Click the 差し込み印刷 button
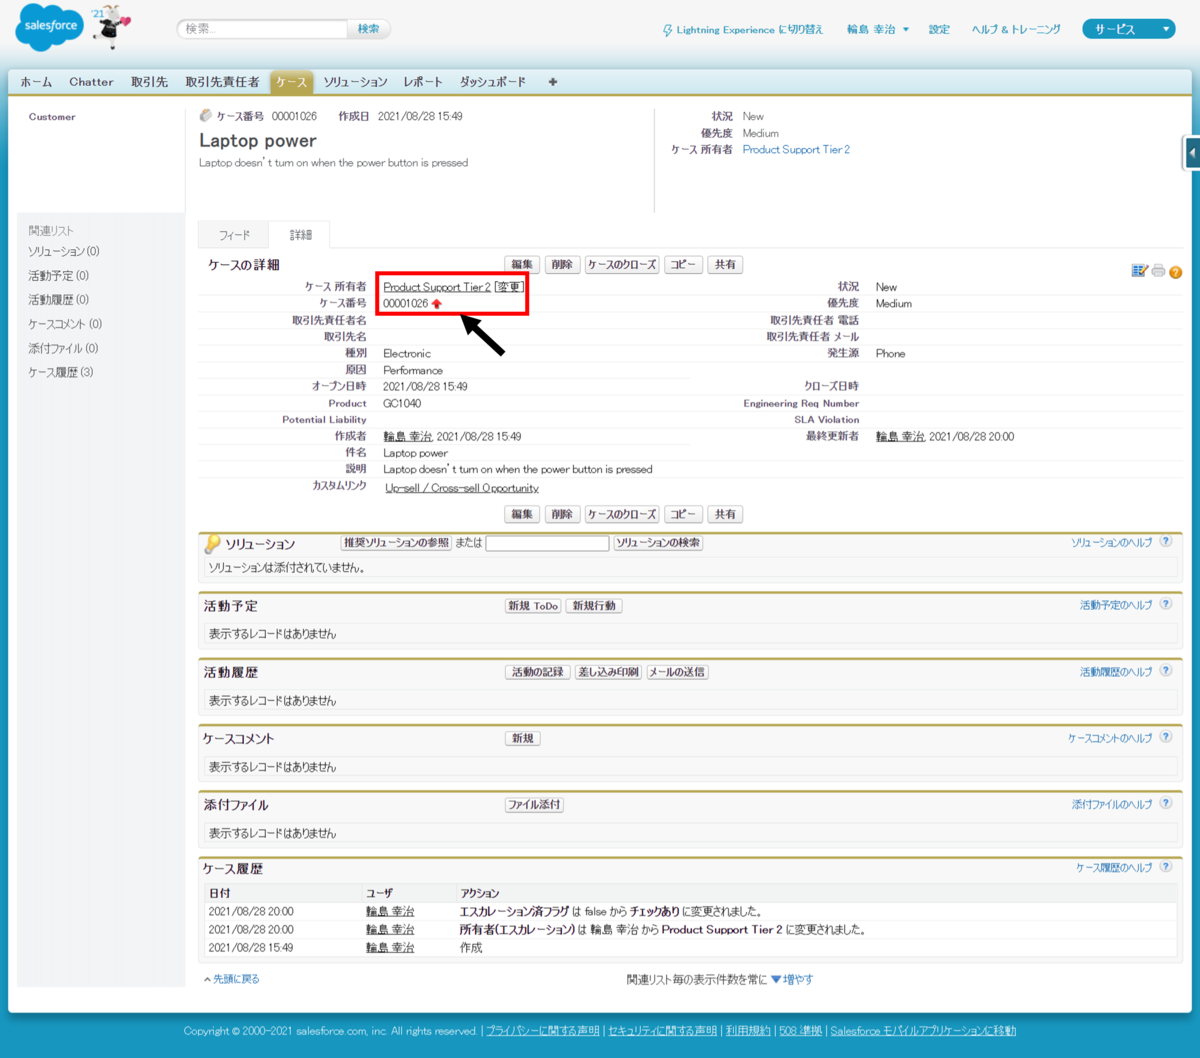 [x=608, y=672]
